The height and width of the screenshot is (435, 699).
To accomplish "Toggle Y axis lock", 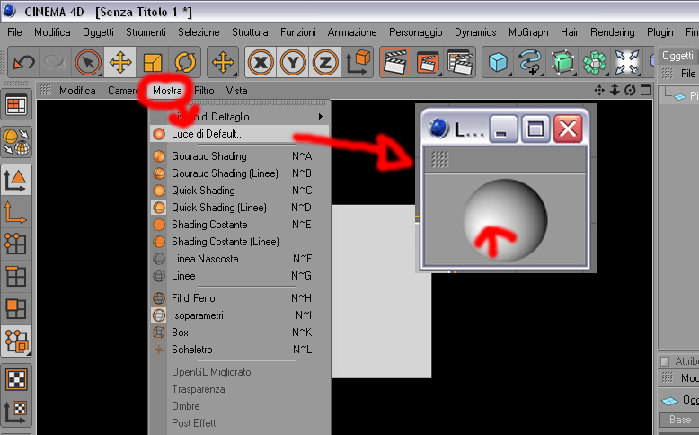I will 293,62.
